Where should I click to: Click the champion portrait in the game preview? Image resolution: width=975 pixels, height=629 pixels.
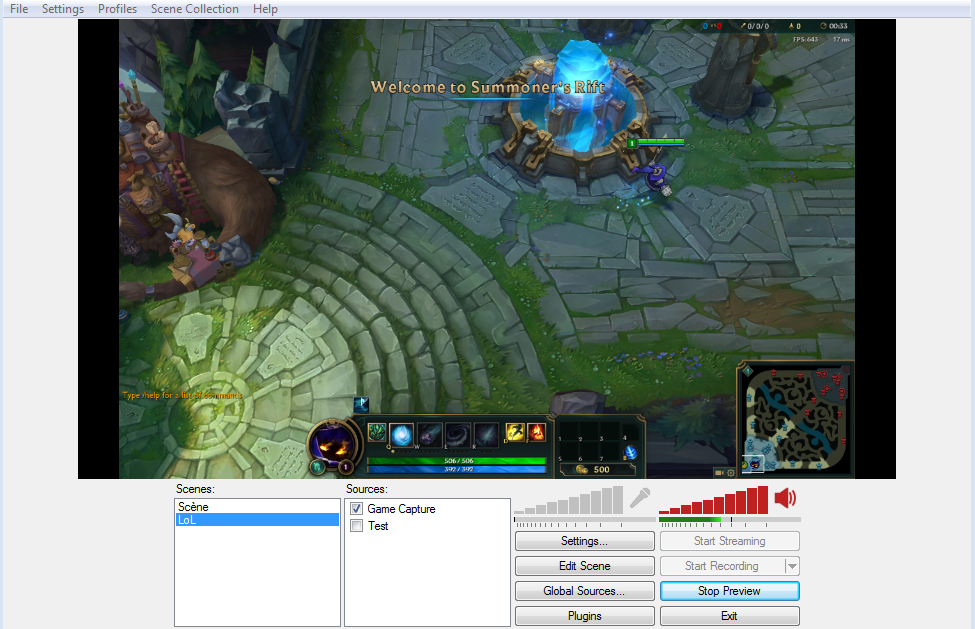(335, 444)
